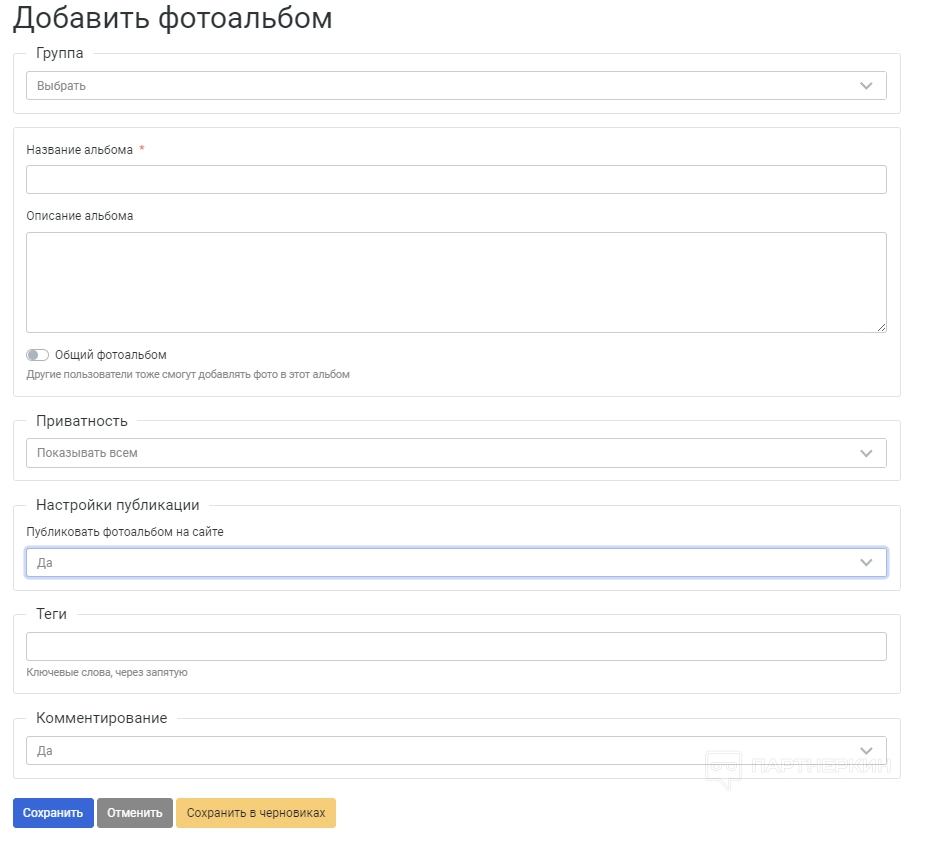Click the 'Название альбома' field label

click(x=80, y=150)
